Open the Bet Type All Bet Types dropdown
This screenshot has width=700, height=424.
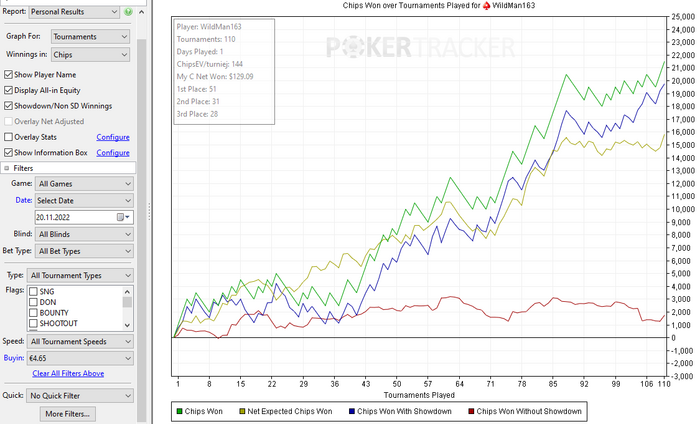(84, 251)
